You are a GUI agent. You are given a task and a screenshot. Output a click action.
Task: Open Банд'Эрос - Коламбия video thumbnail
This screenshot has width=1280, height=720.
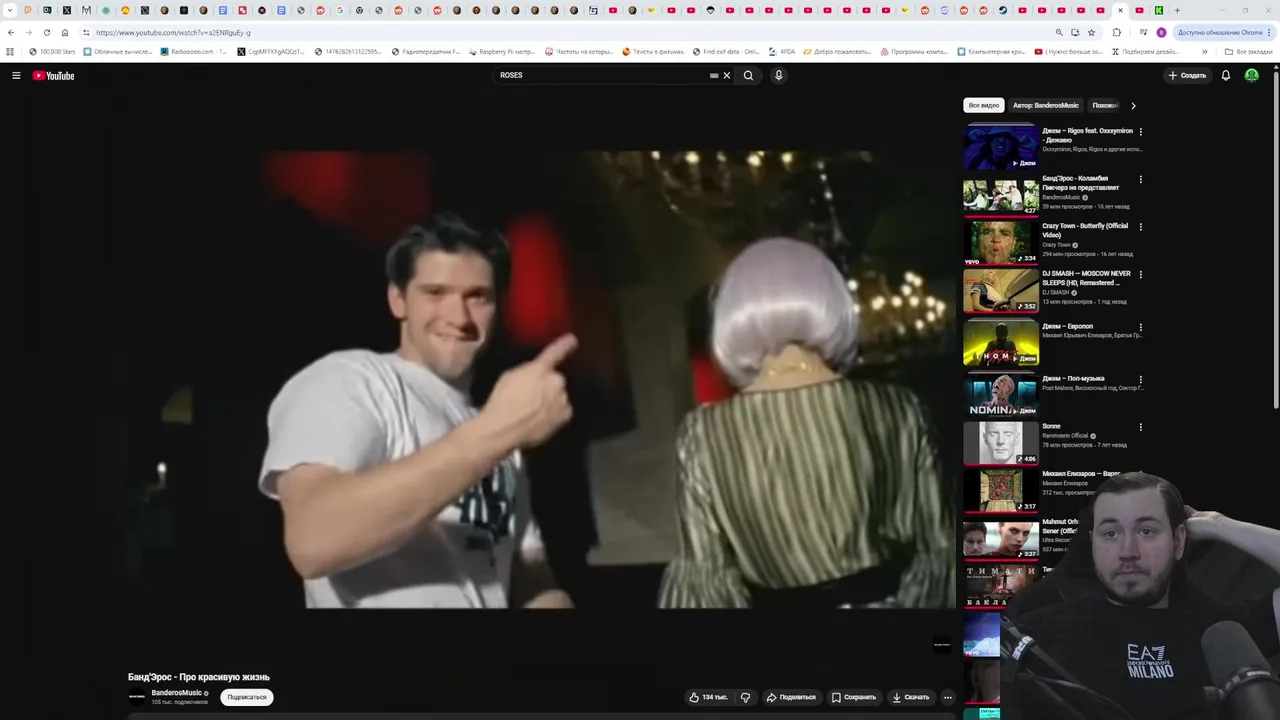[x=1001, y=195]
